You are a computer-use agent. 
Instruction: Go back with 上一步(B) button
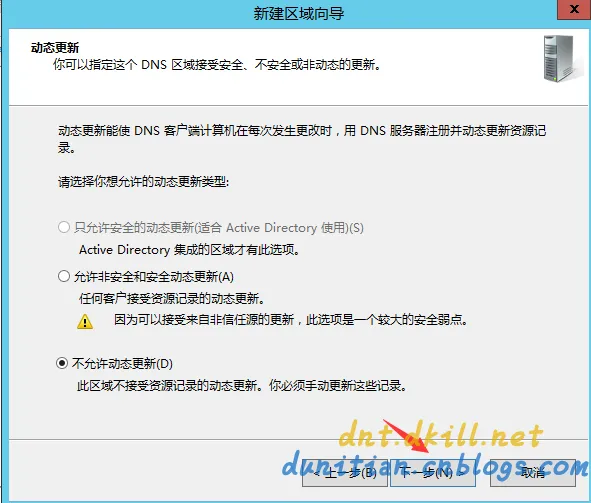[x=344, y=473]
